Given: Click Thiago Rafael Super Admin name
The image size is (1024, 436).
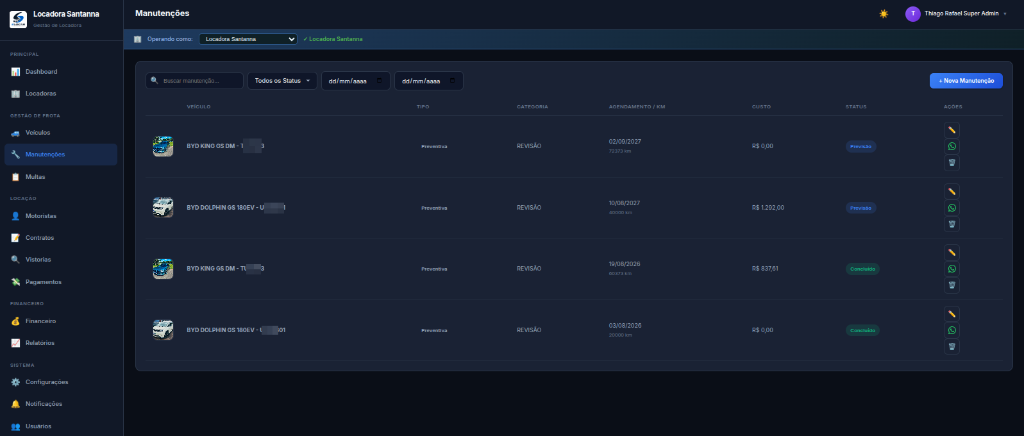Looking at the screenshot, I should [961, 14].
